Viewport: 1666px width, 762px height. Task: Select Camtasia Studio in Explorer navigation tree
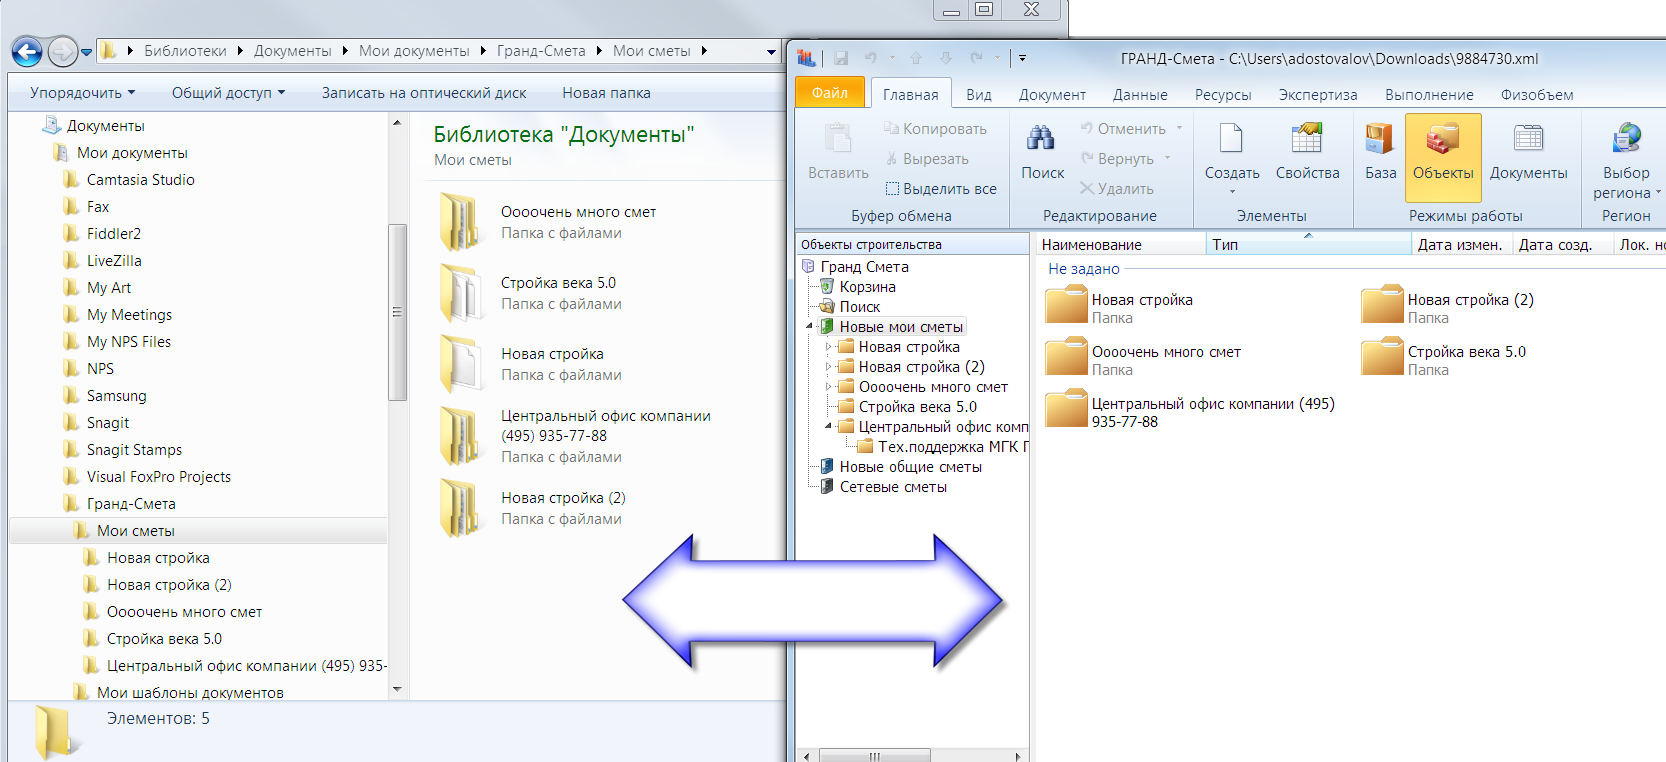tap(140, 180)
